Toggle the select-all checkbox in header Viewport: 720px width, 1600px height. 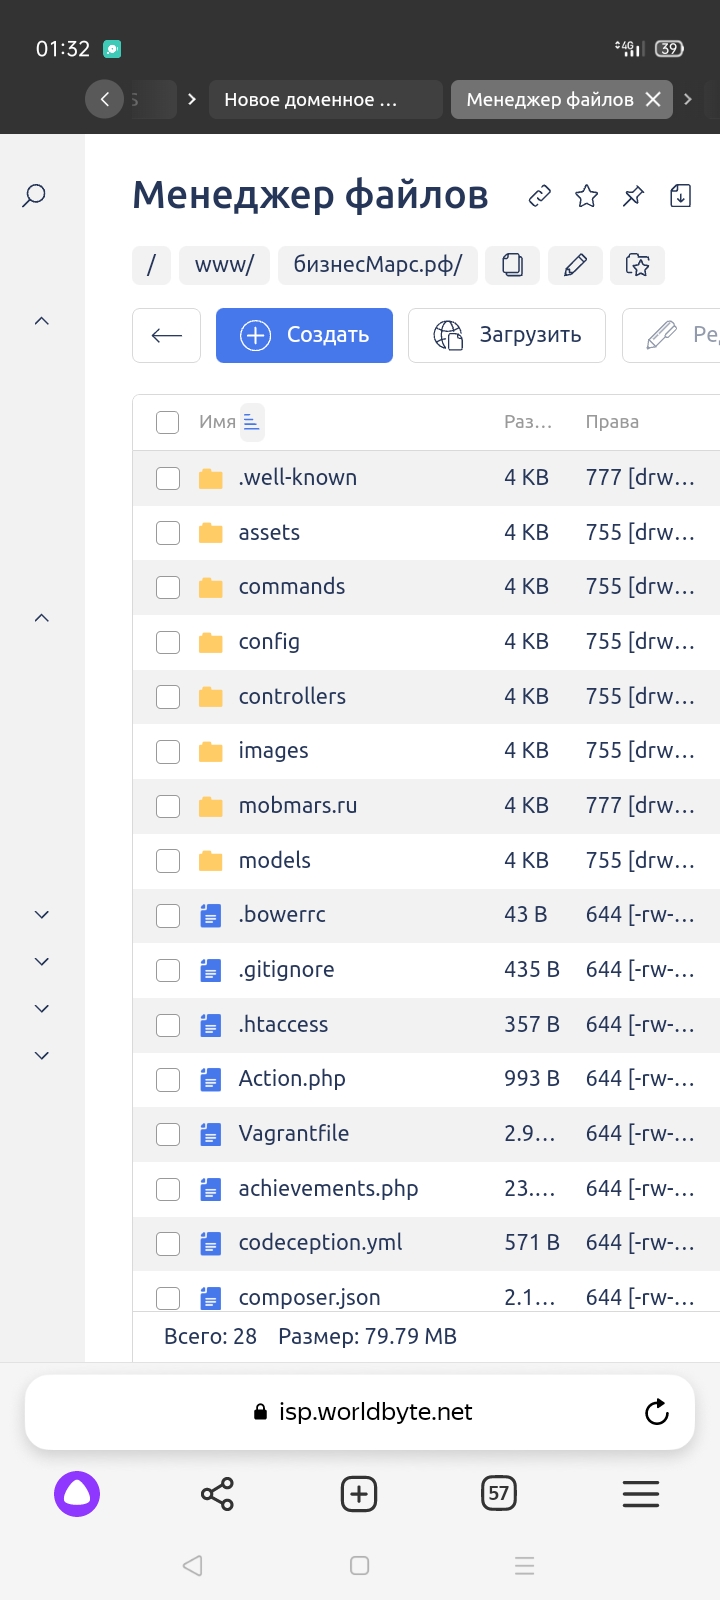click(168, 422)
